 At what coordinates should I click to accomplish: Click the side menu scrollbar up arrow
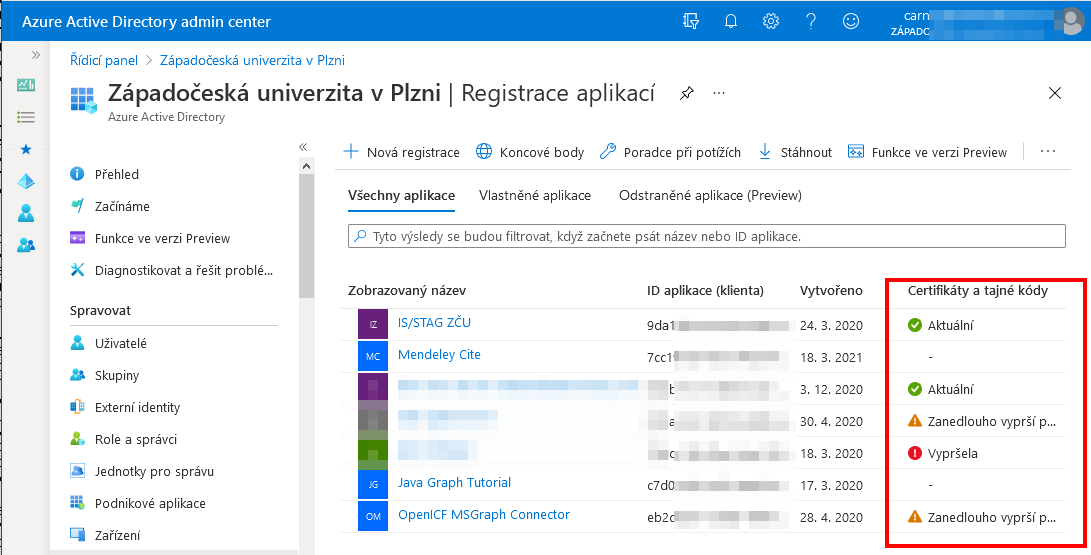306,166
